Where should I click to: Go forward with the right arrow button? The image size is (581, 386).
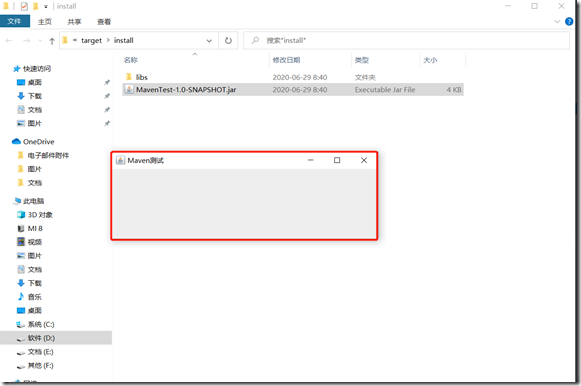(x=27, y=41)
